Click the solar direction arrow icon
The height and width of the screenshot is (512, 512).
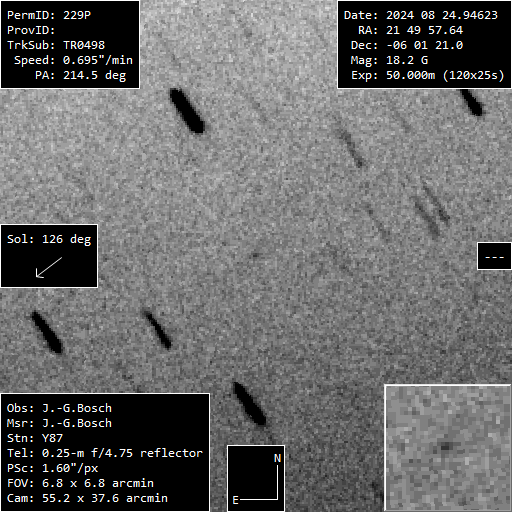click(x=49, y=267)
